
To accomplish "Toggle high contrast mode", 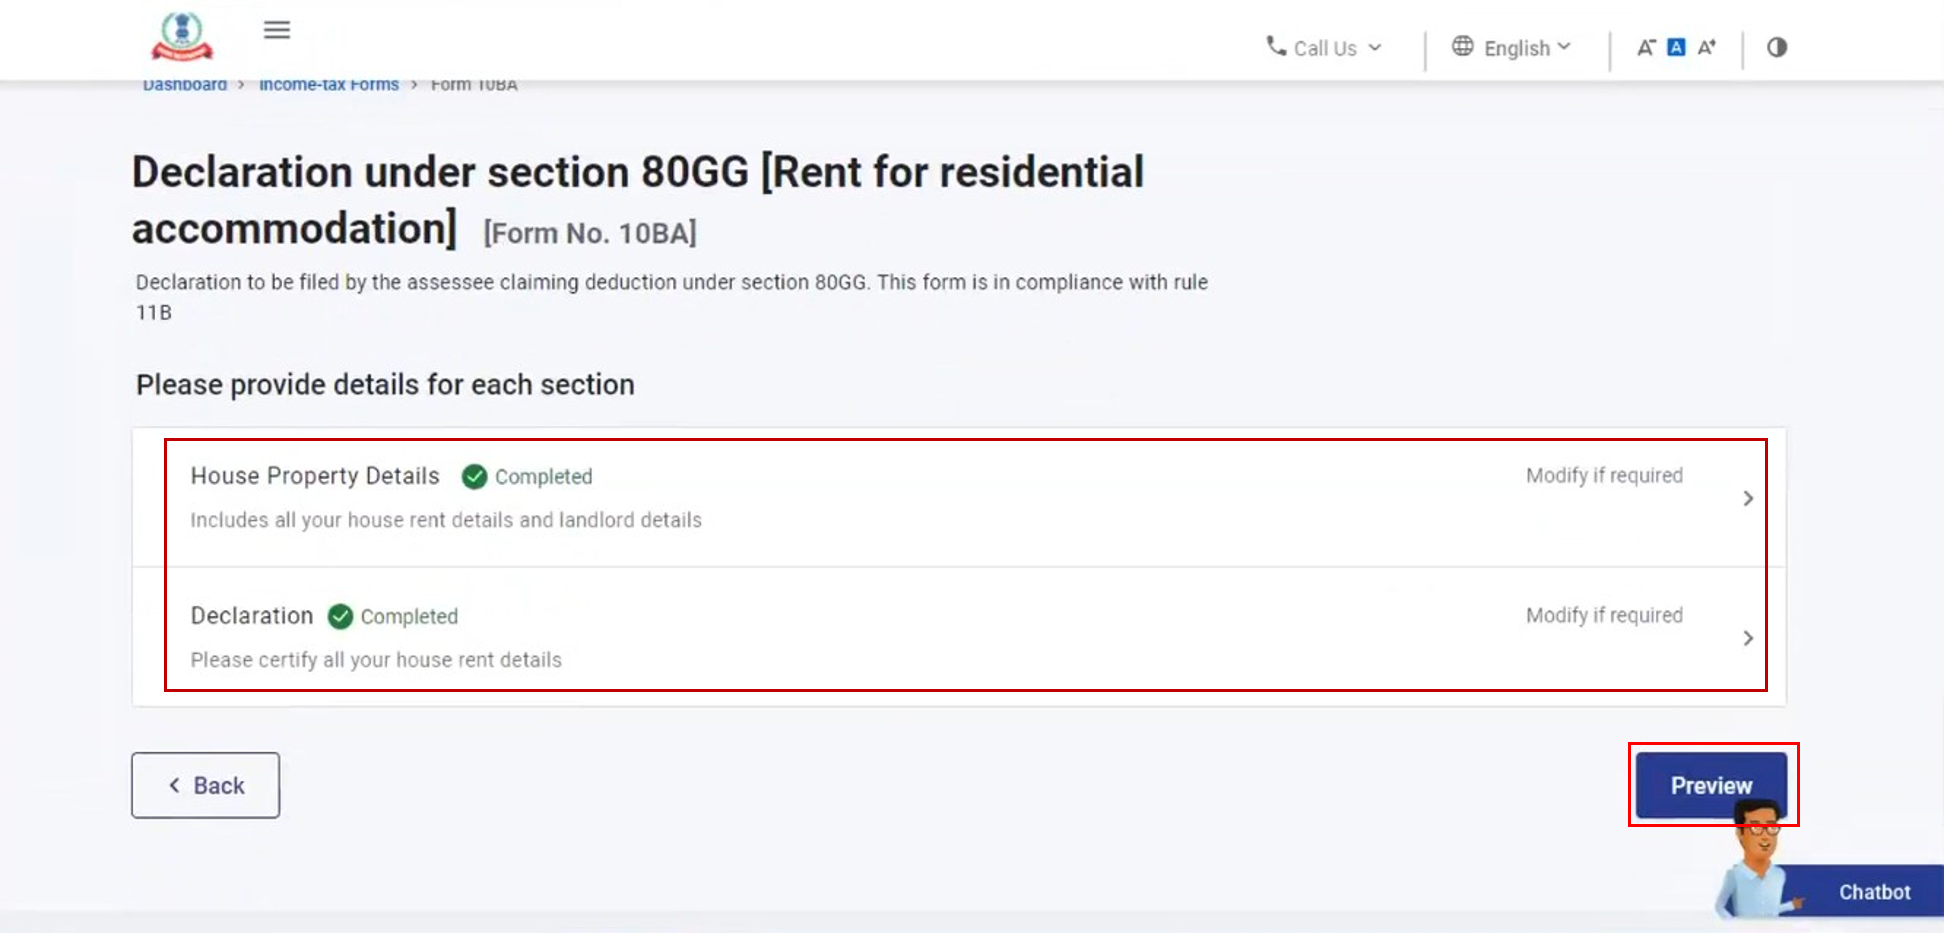I will (1777, 47).
